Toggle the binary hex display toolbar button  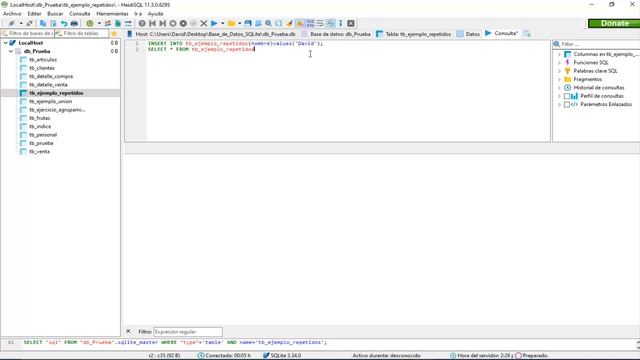(x=310, y=24)
